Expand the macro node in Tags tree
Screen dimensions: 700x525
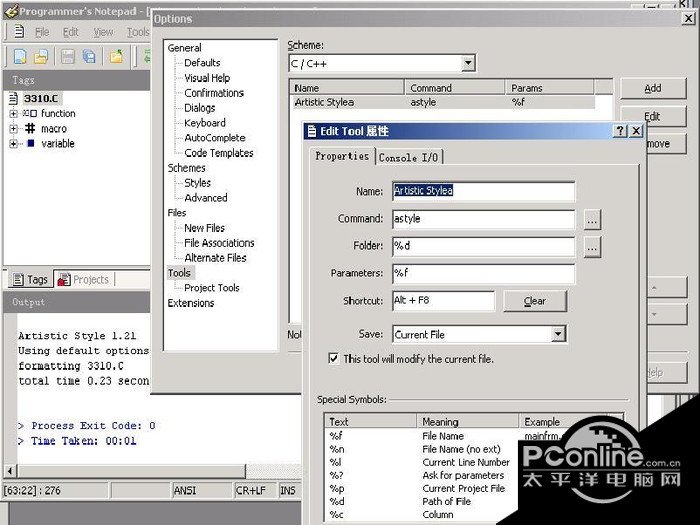pos(14,129)
